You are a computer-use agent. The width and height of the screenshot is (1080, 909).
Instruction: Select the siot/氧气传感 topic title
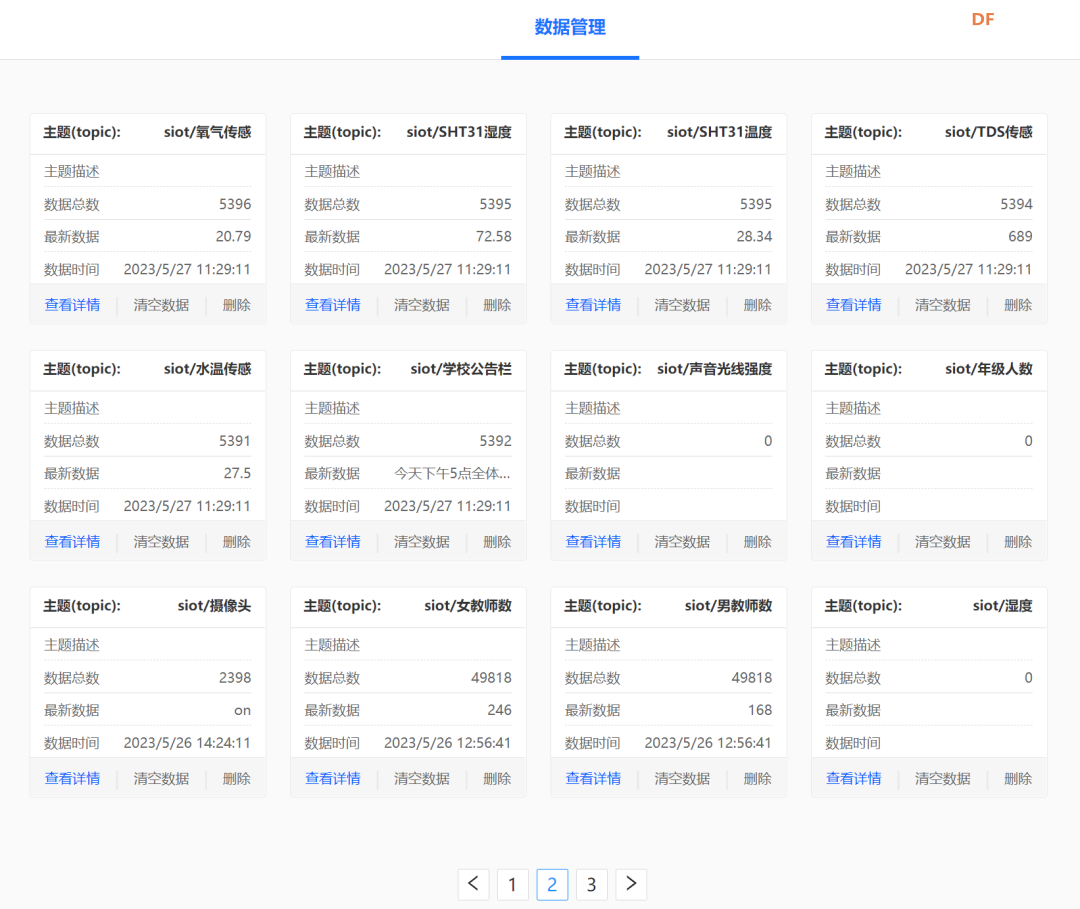click(207, 132)
